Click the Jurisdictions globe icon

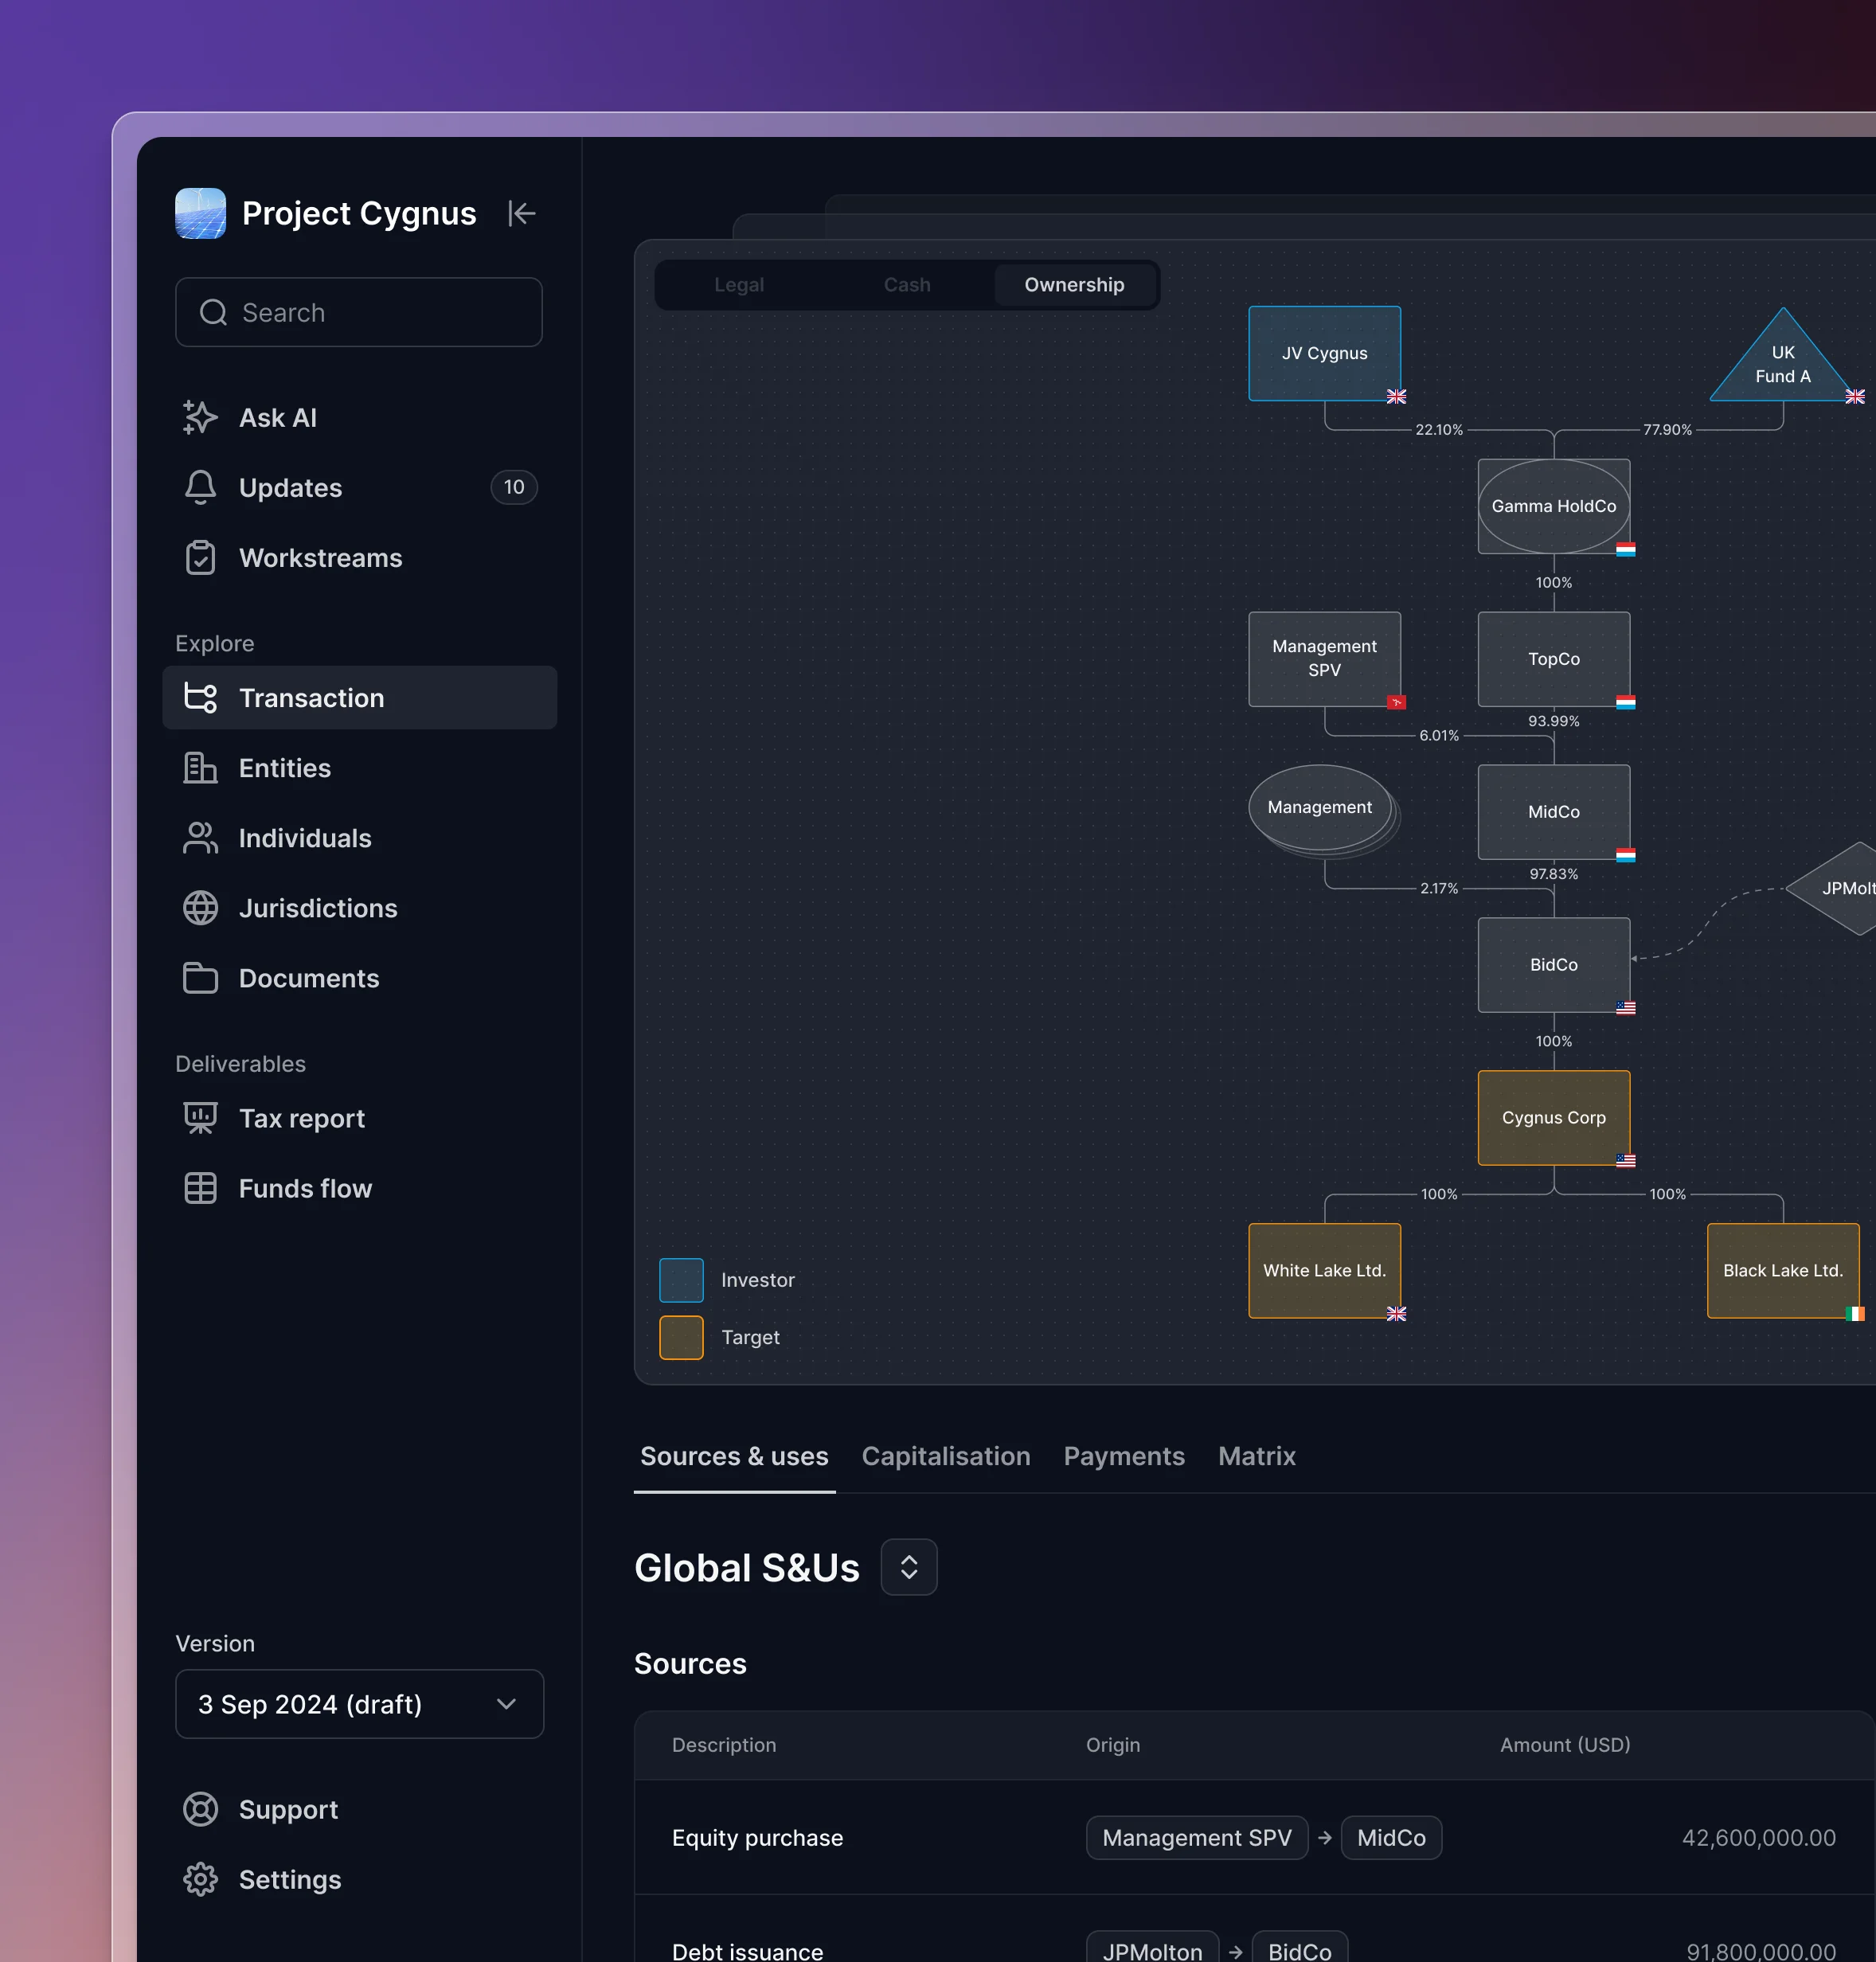click(x=200, y=908)
